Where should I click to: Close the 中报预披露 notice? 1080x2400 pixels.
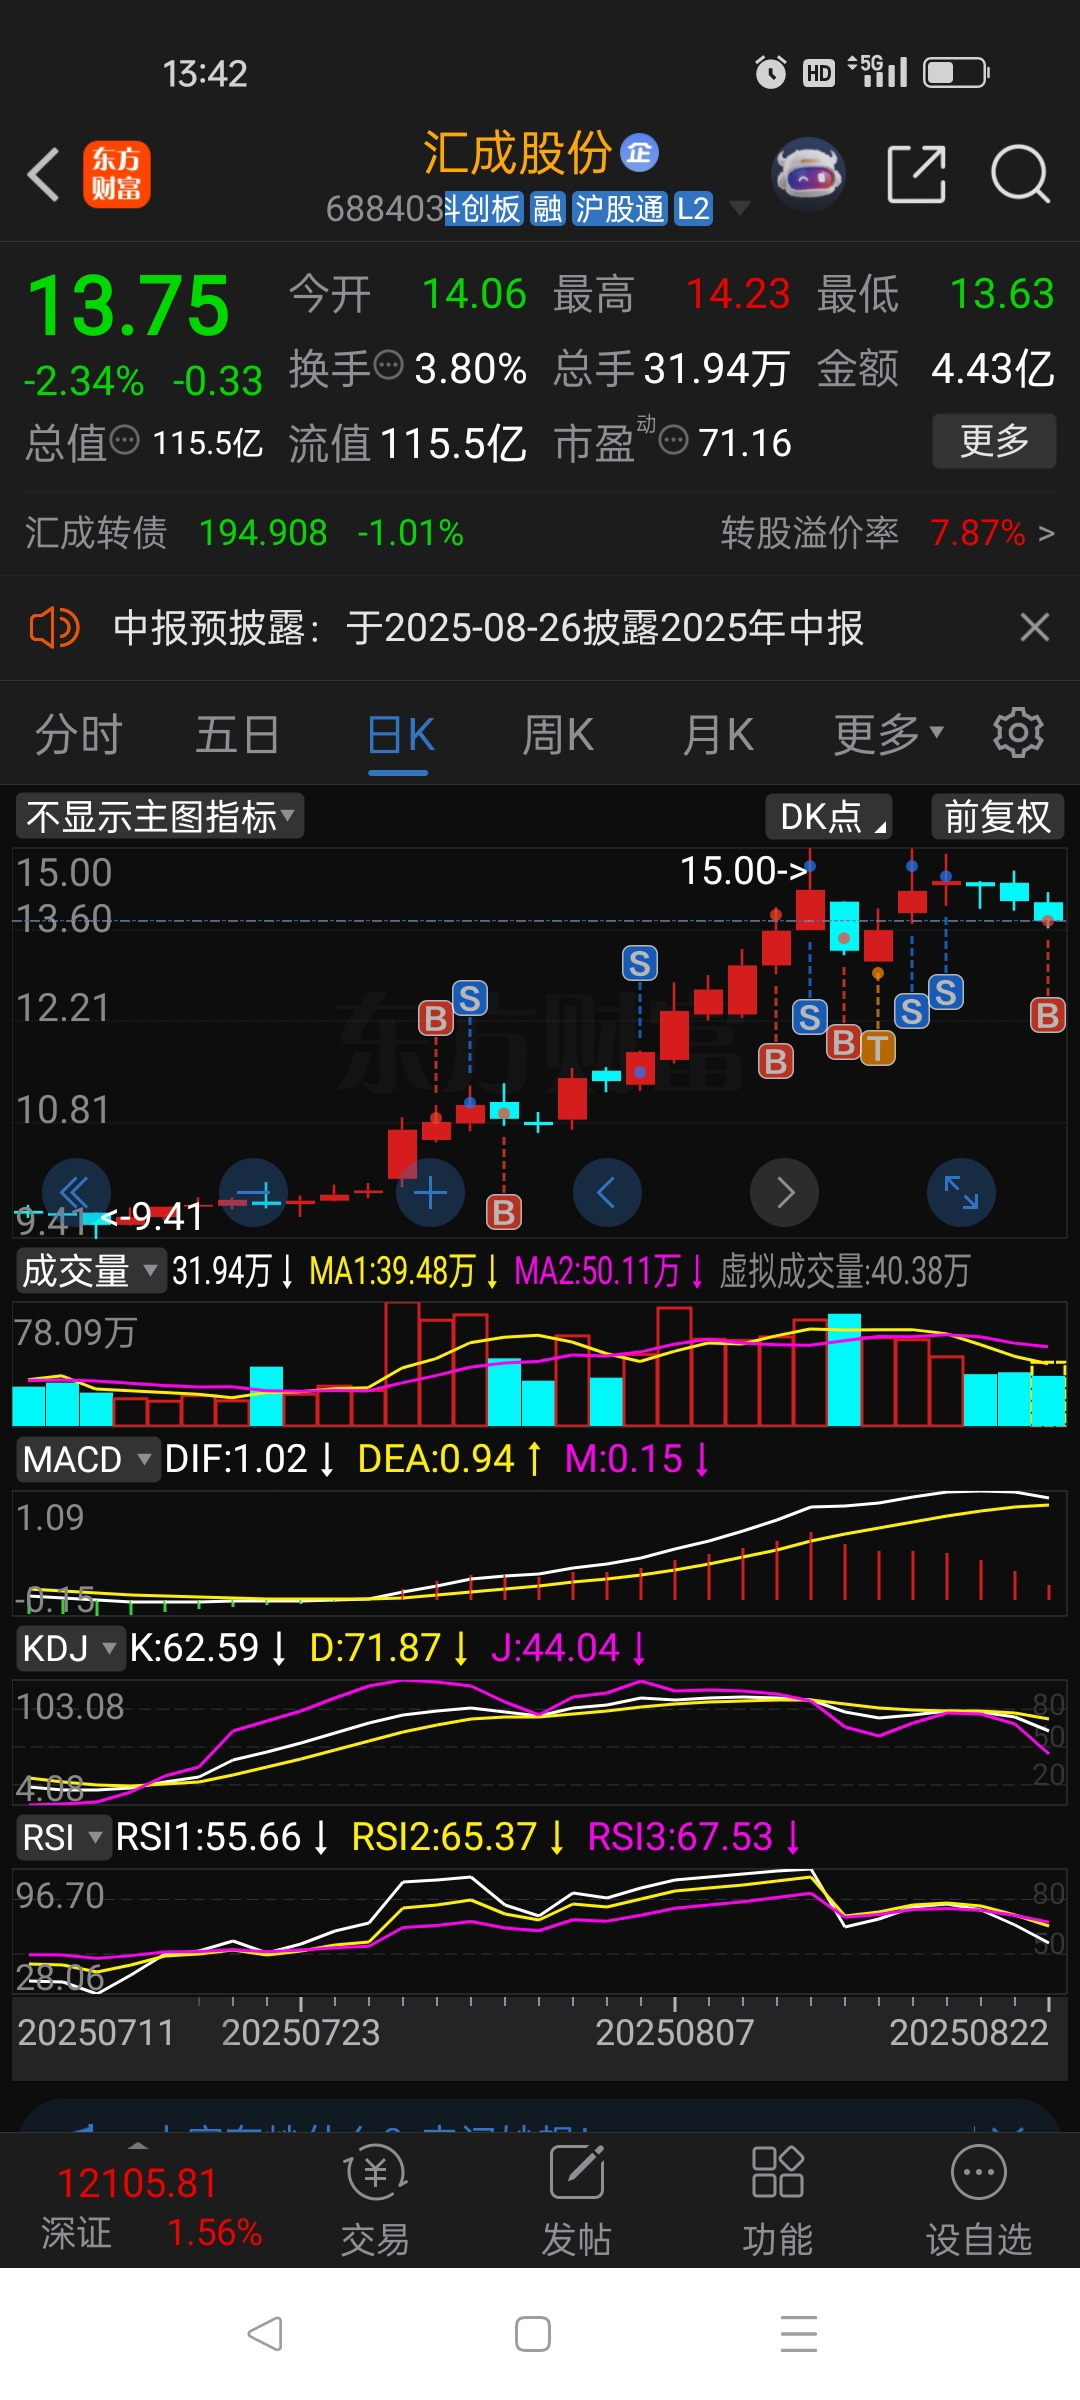point(1035,628)
